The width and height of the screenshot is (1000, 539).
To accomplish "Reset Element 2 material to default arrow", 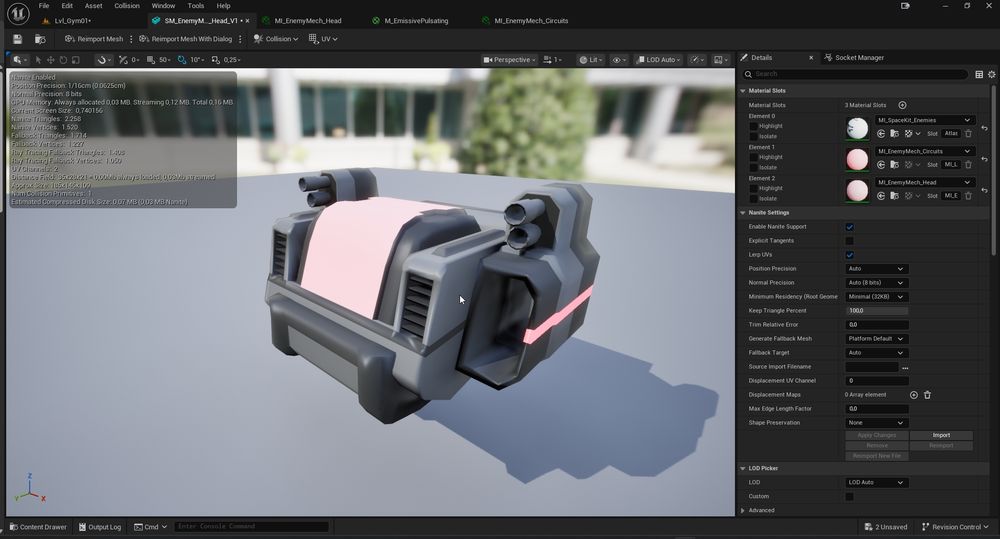I will (x=984, y=189).
